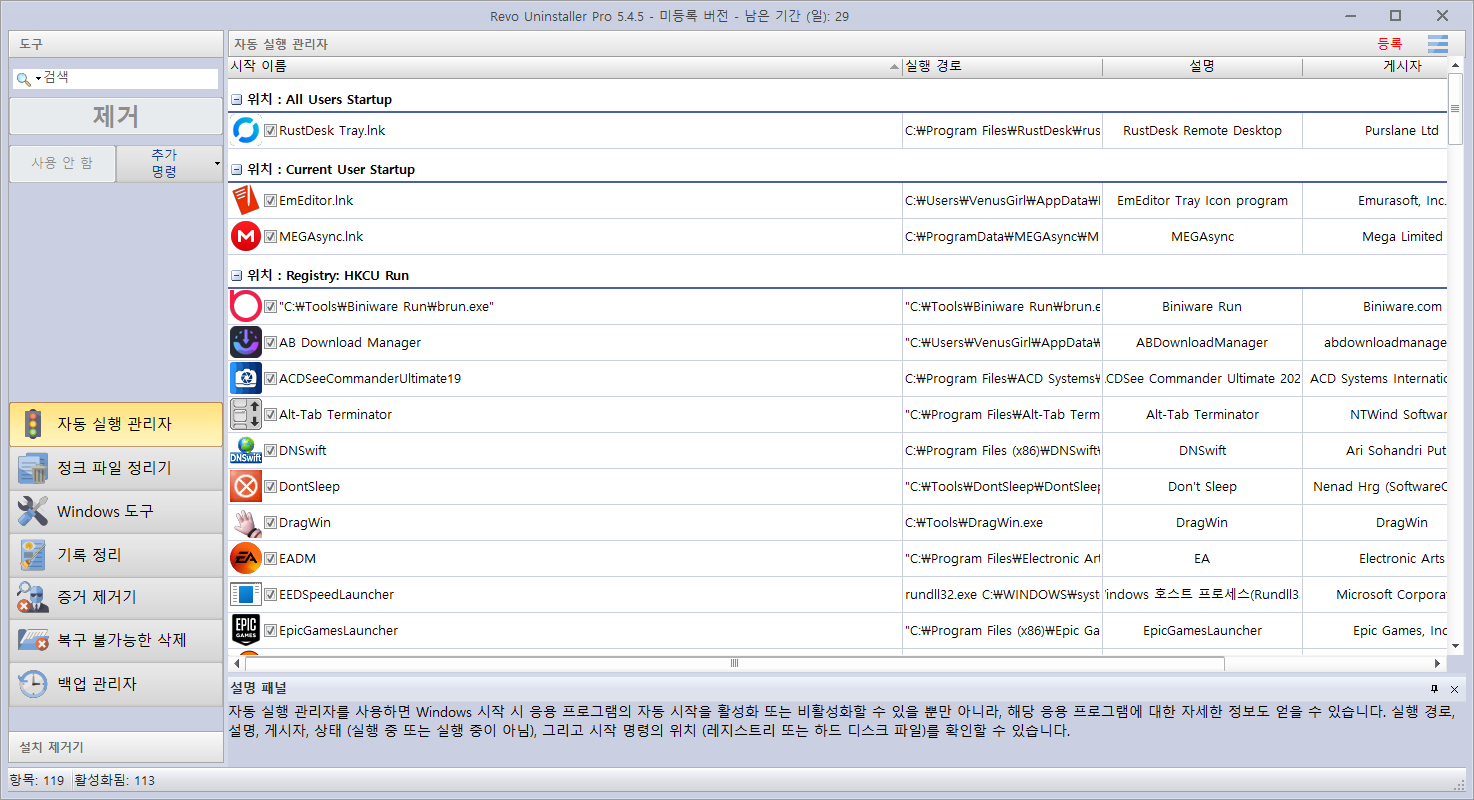Click the icon of 복구 불가능한 삭제
Screen dimensions: 1474x800
pyautogui.click(x=33, y=640)
